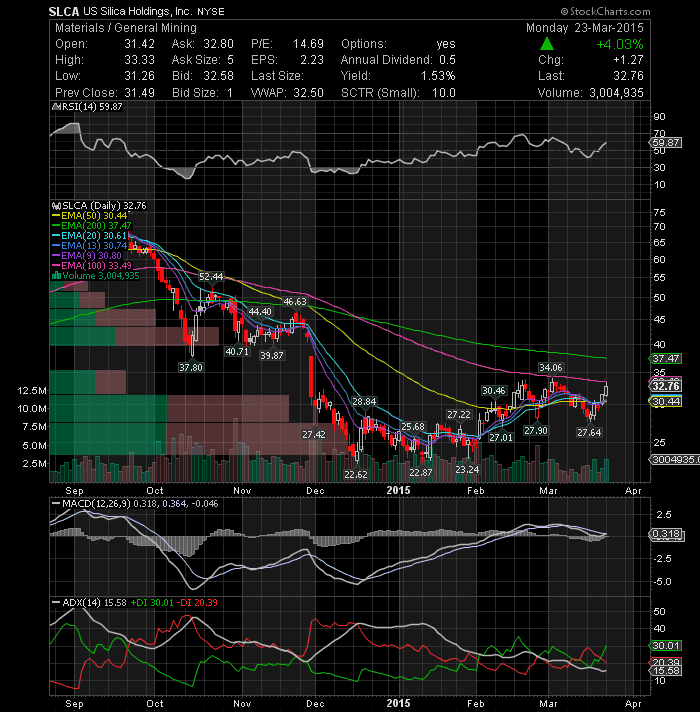Screen dimensions: 700x712
Task: Click the 27.01 price label
Action: (501, 437)
